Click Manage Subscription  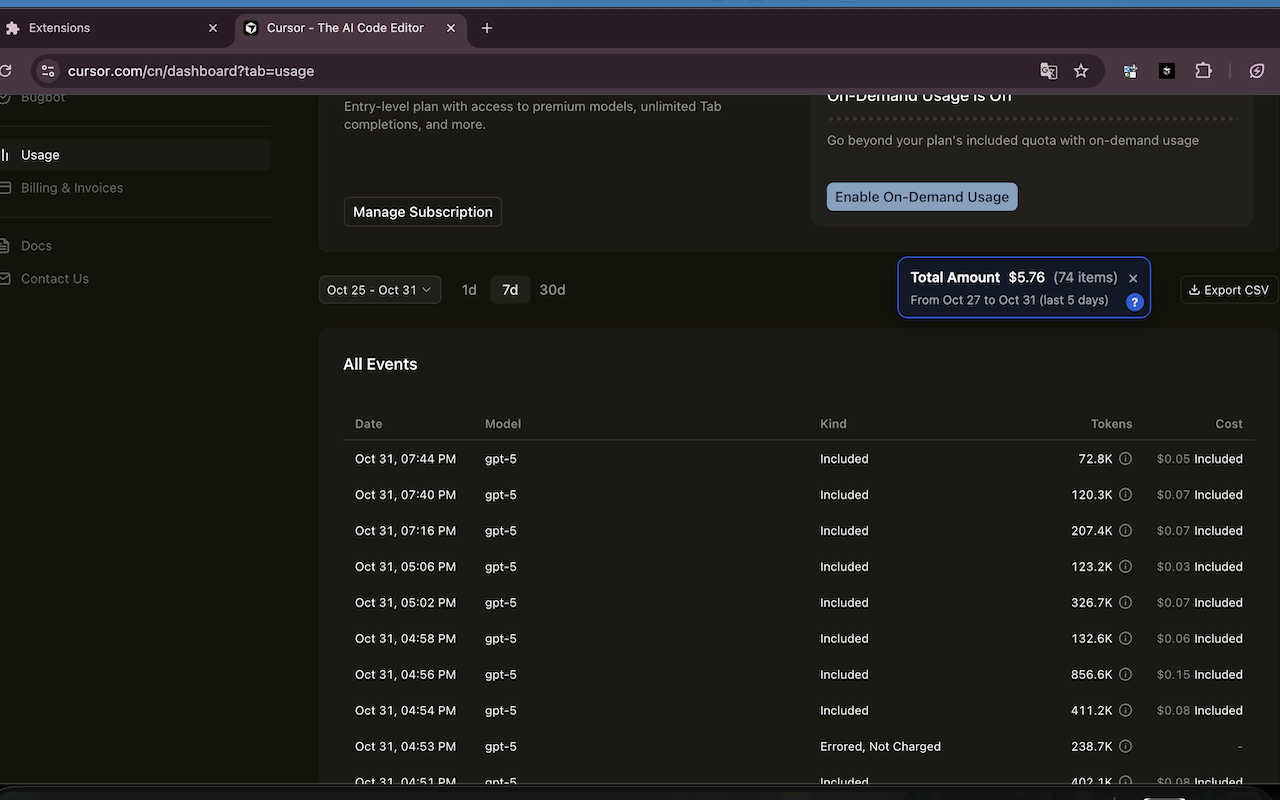tap(422, 211)
